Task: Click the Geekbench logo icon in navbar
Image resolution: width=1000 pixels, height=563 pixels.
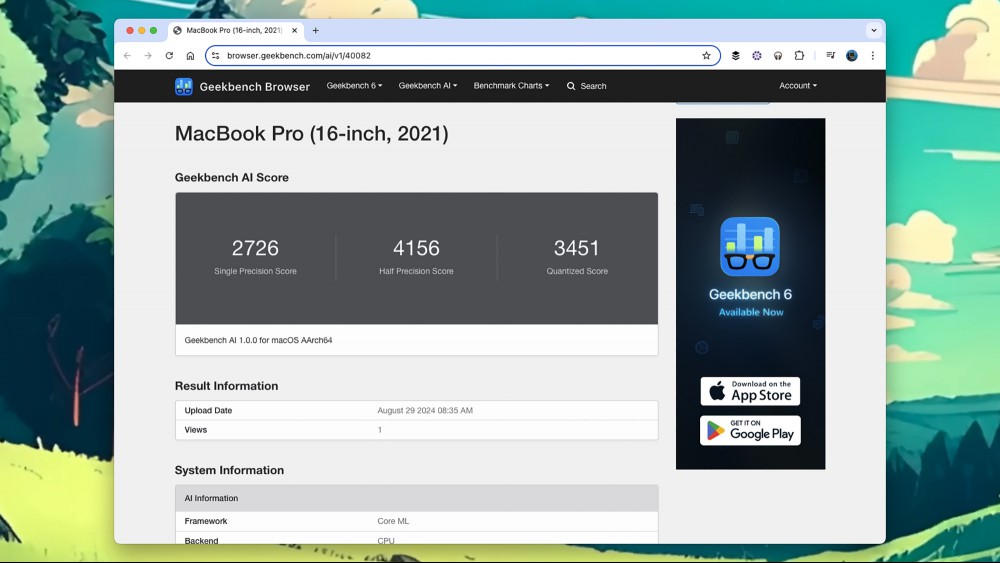Action: coord(184,86)
